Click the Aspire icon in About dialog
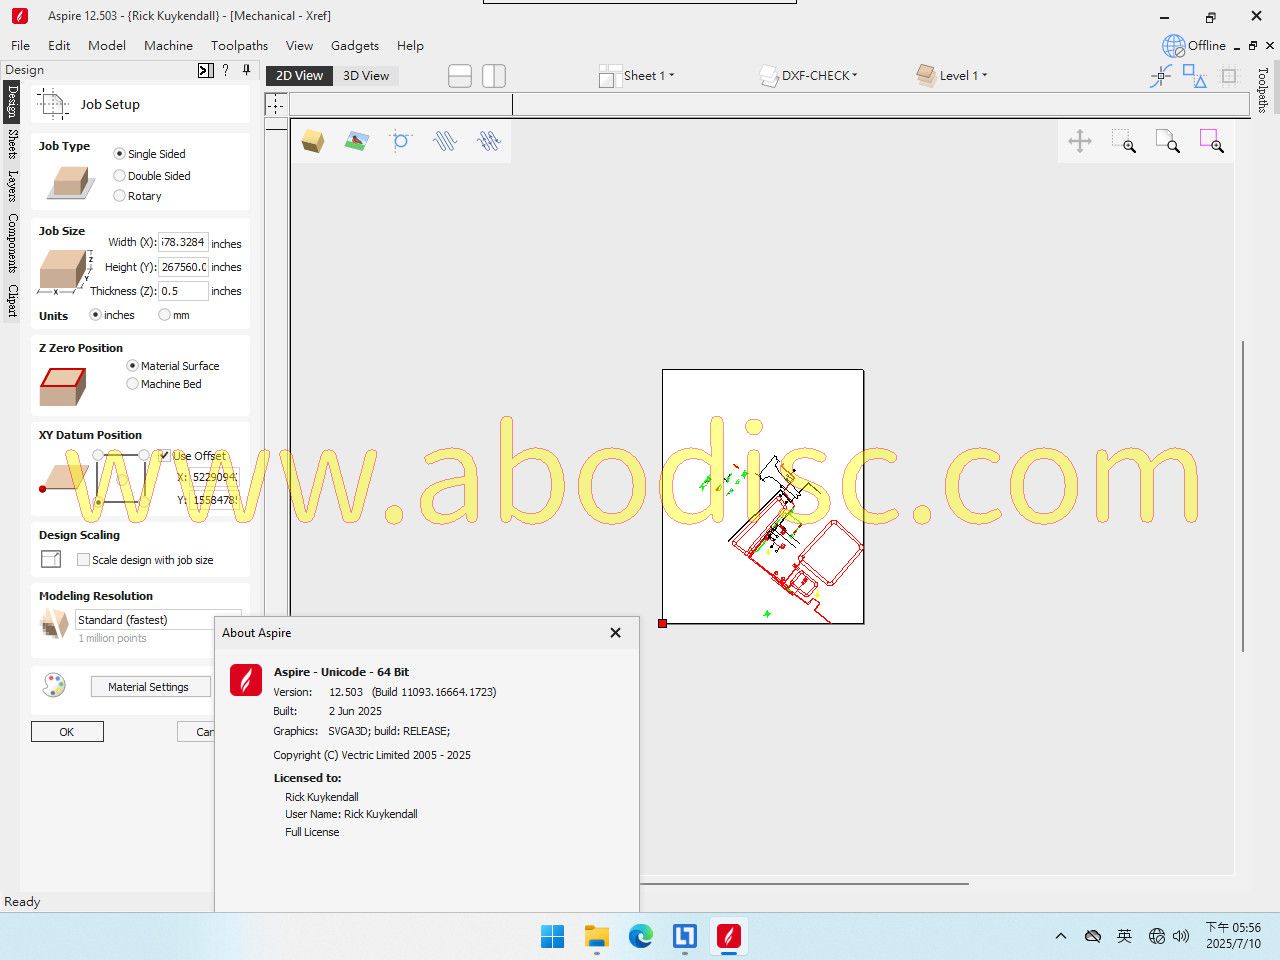 [246, 679]
